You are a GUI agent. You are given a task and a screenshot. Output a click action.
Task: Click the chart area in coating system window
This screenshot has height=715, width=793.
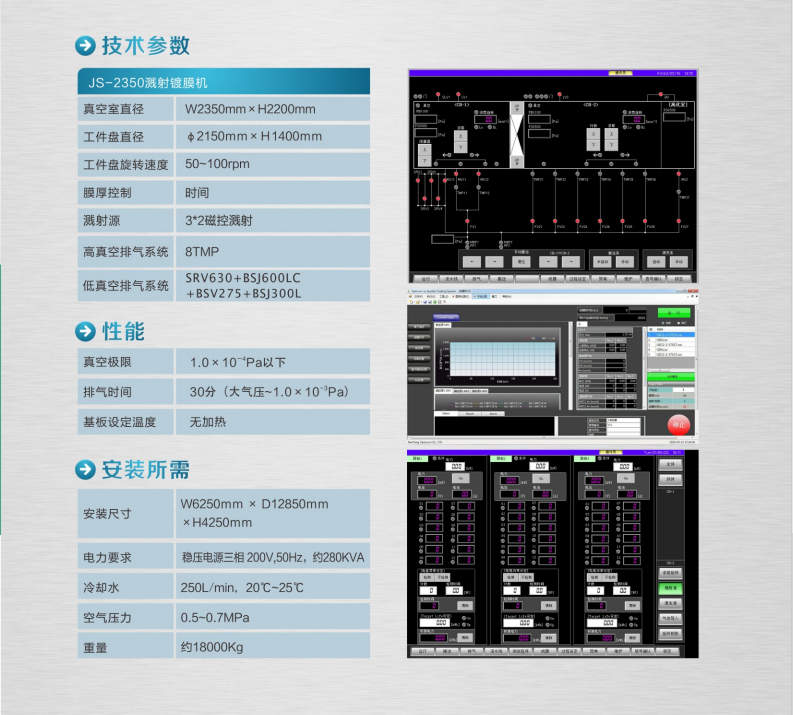pos(503,359)
